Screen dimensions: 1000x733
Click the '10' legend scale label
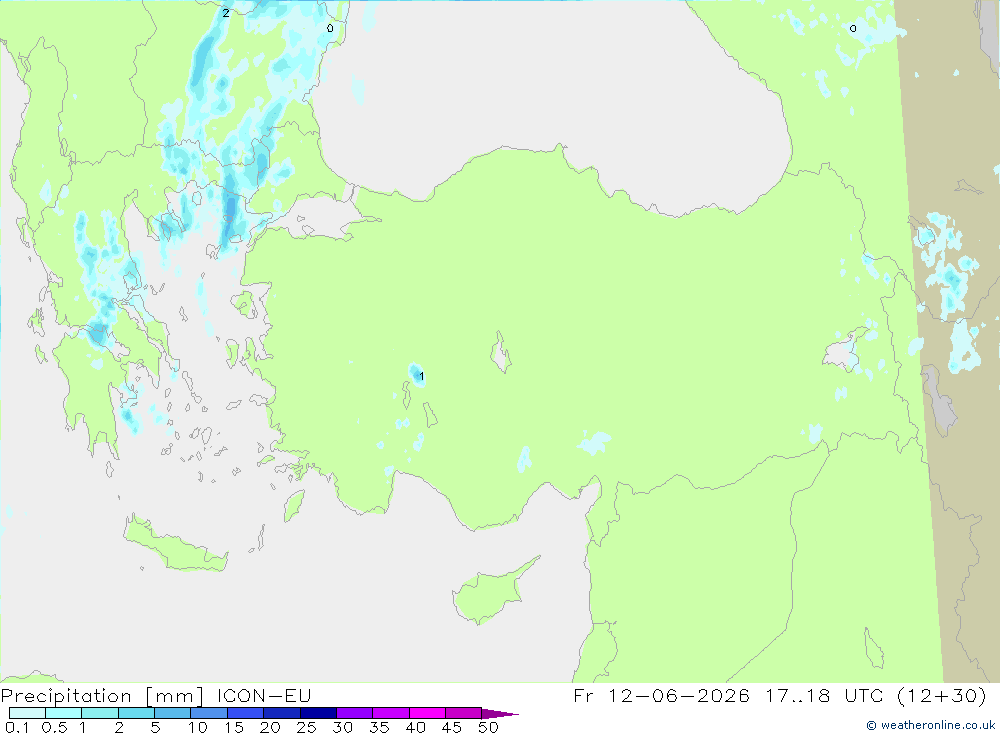[198, 727]
